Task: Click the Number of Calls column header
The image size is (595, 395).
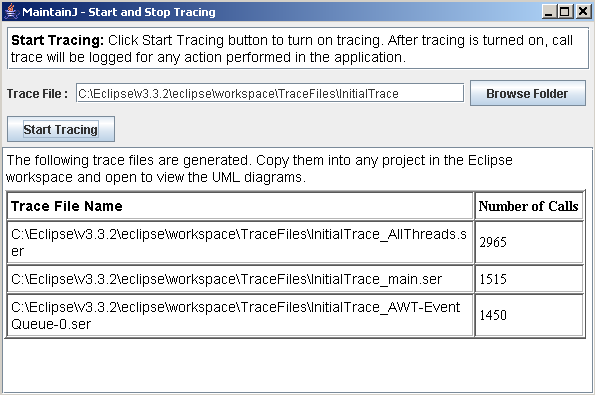Action: [529, 206]
